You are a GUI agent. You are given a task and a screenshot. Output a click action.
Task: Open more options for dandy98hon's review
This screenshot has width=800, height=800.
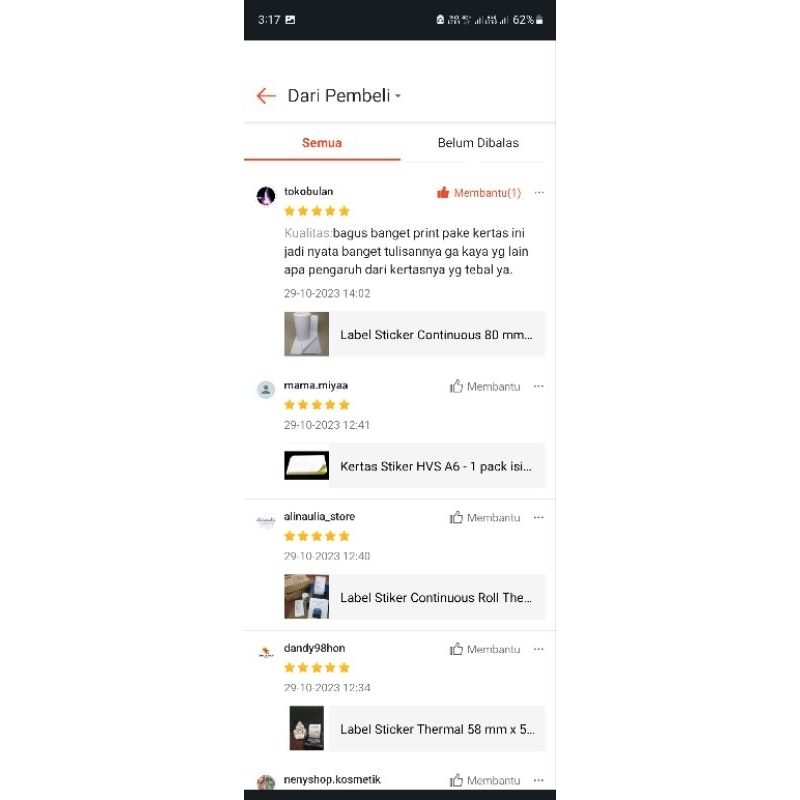[x=539, y=649]
